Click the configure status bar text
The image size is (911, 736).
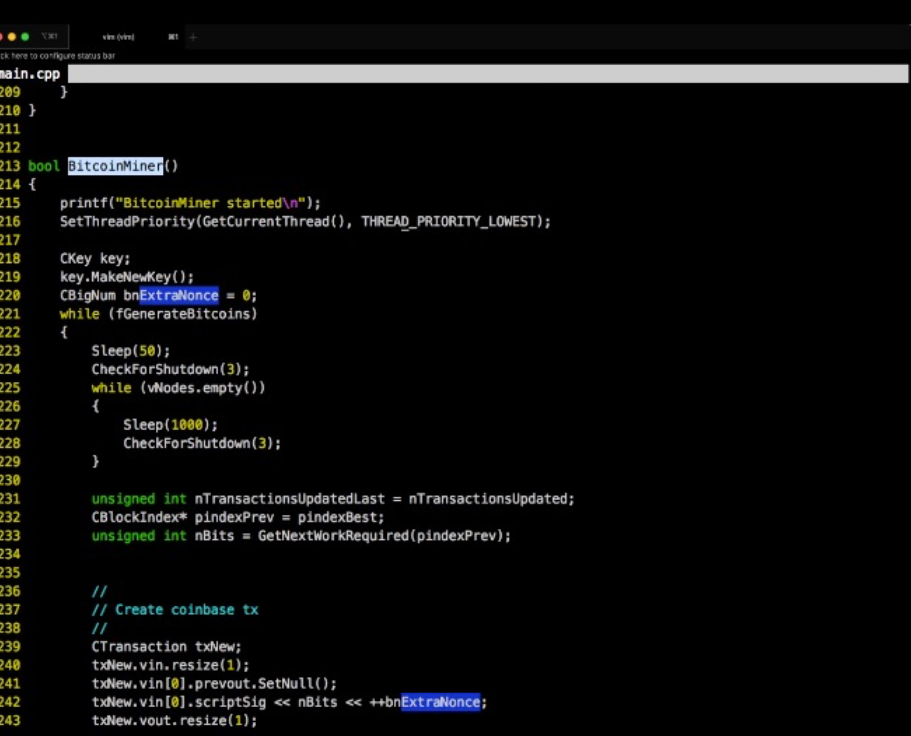pyautogui.click(x=56, y=56)
